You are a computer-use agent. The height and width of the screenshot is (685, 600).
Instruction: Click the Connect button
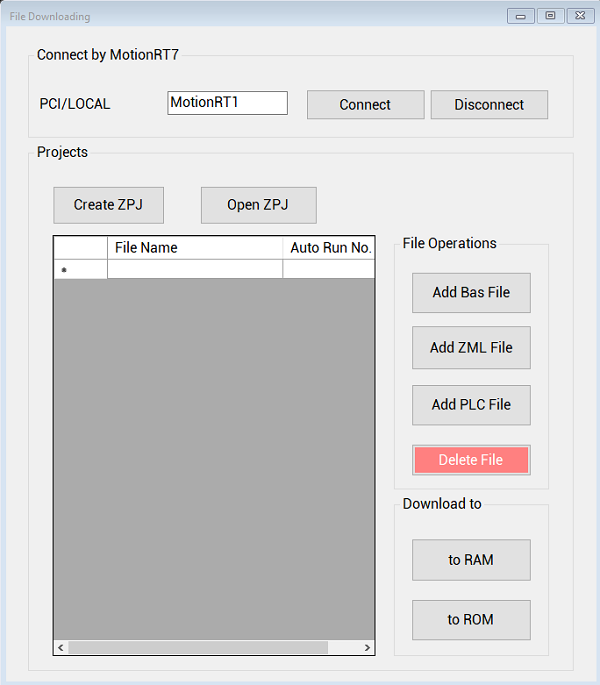tap(365, 105)
